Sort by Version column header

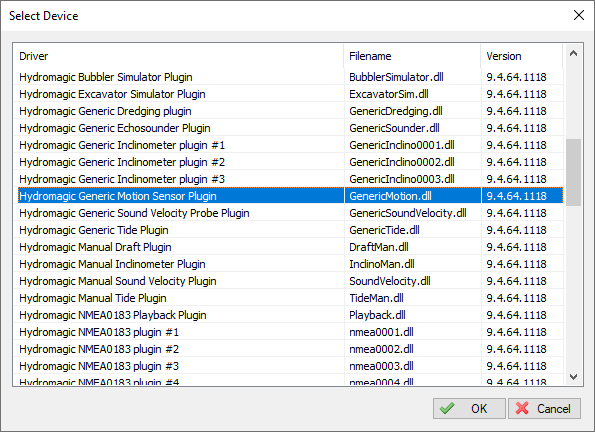[522, 56]
